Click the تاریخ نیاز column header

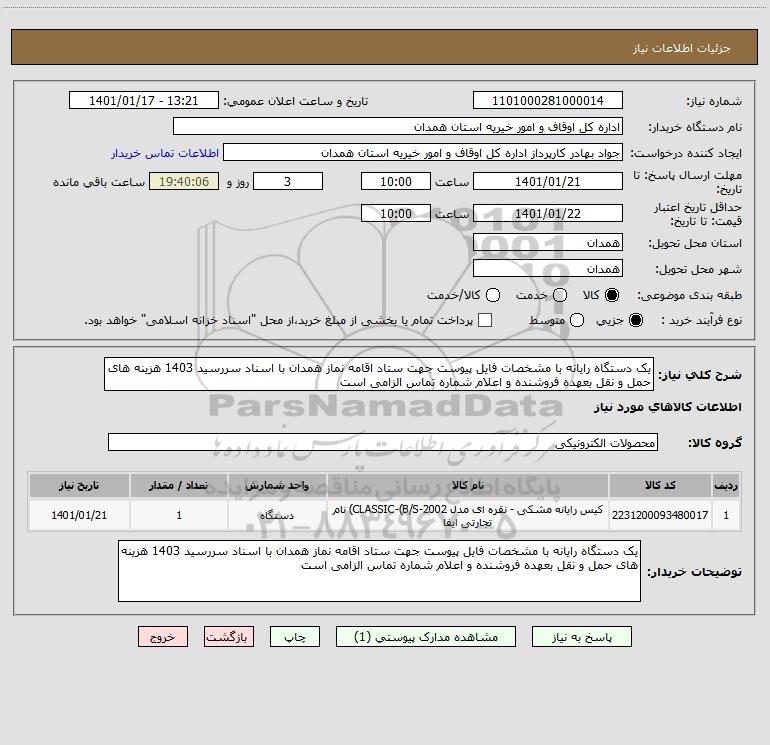[x=79, y=485]
